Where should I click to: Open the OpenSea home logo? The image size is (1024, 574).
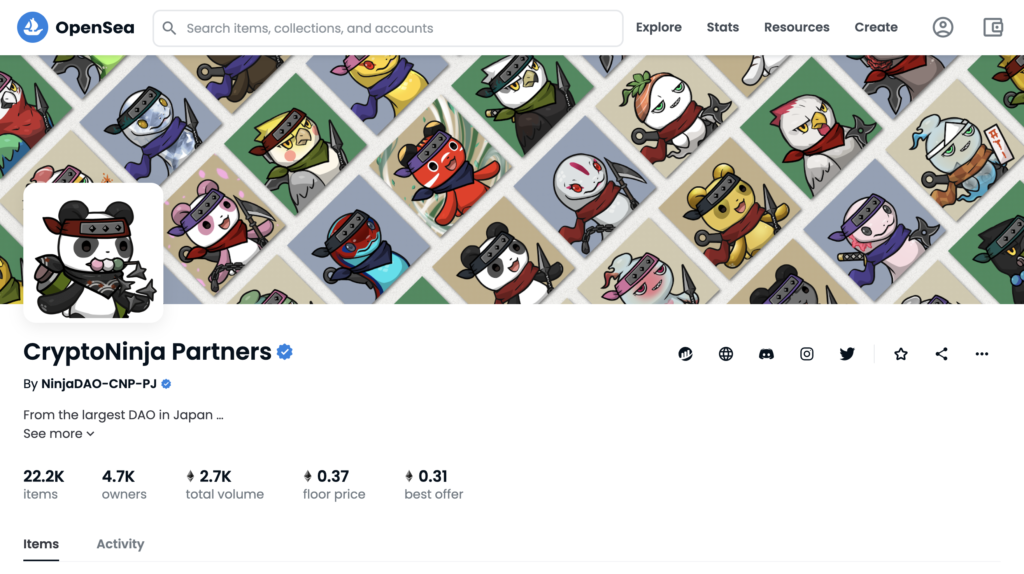tap(76, 27)
